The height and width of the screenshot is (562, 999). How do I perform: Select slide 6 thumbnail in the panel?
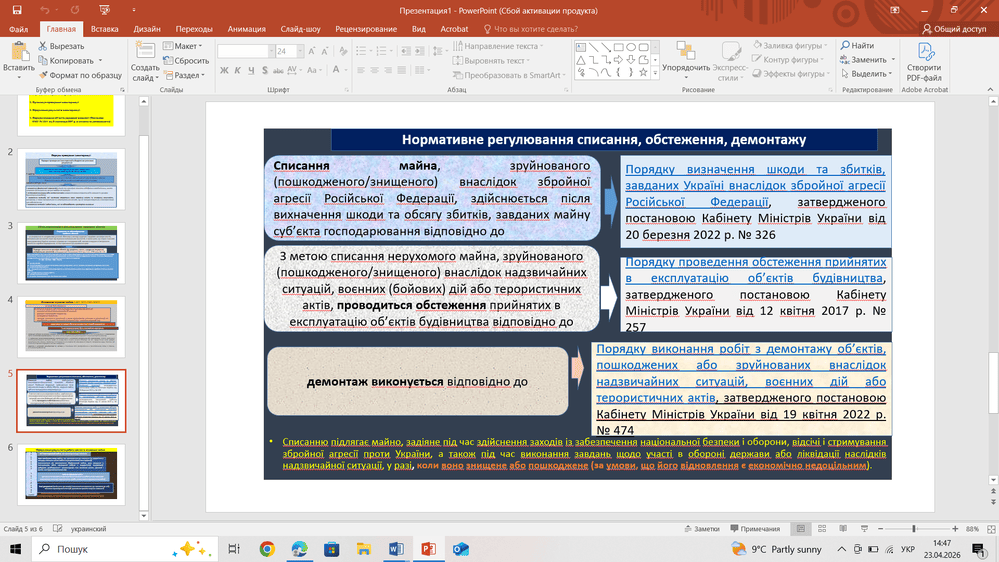click(70, 476)
